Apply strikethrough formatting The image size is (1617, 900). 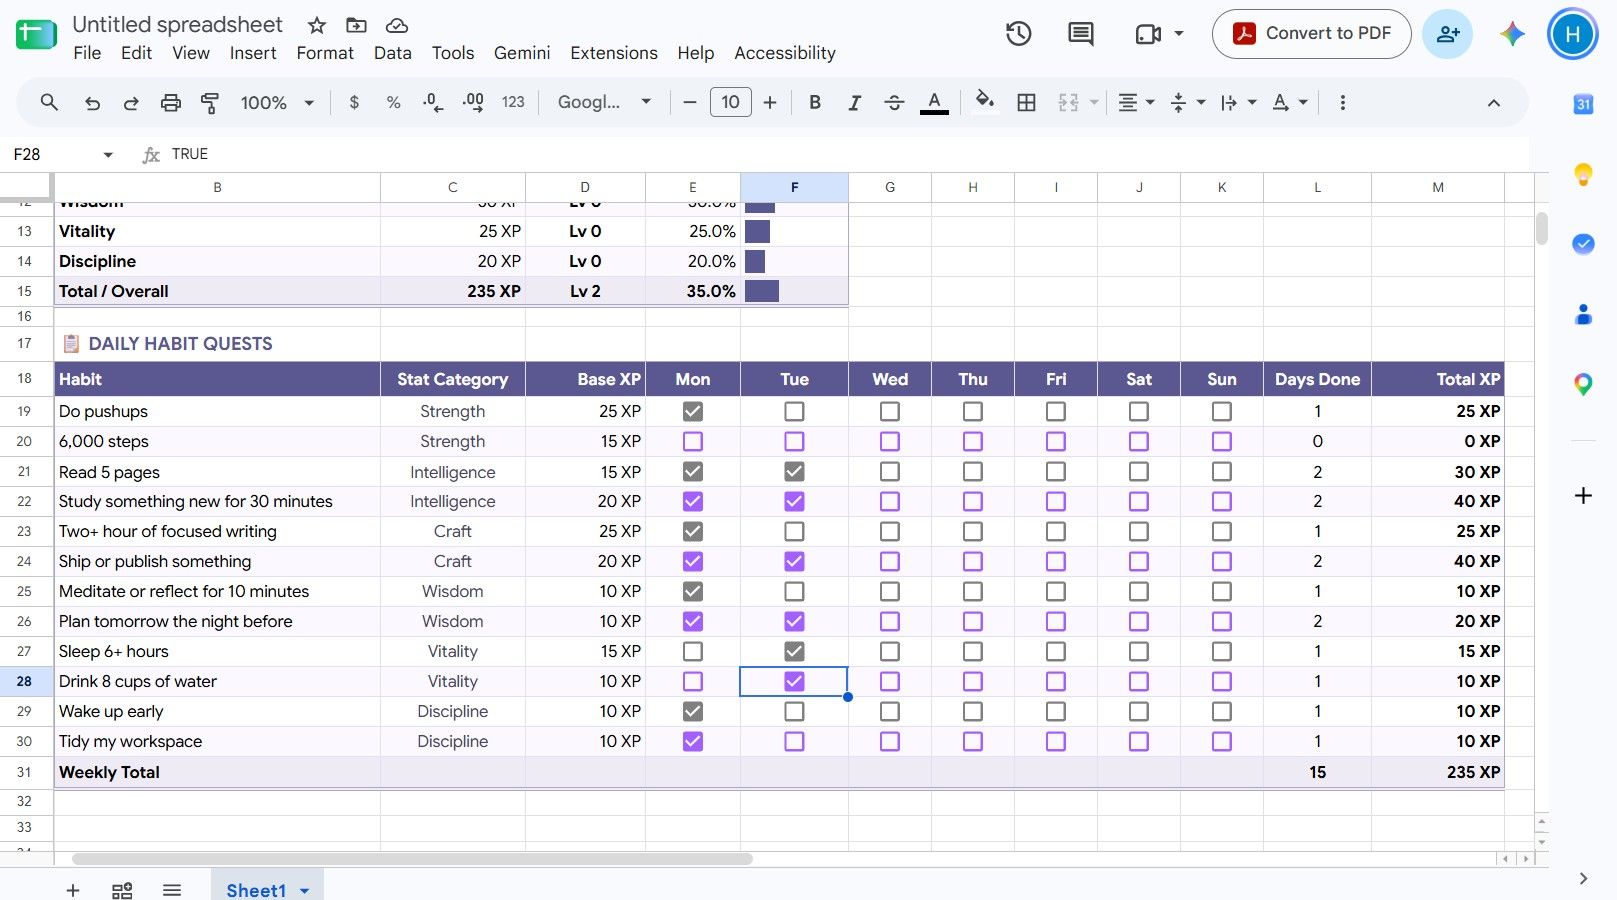point(894,102)
